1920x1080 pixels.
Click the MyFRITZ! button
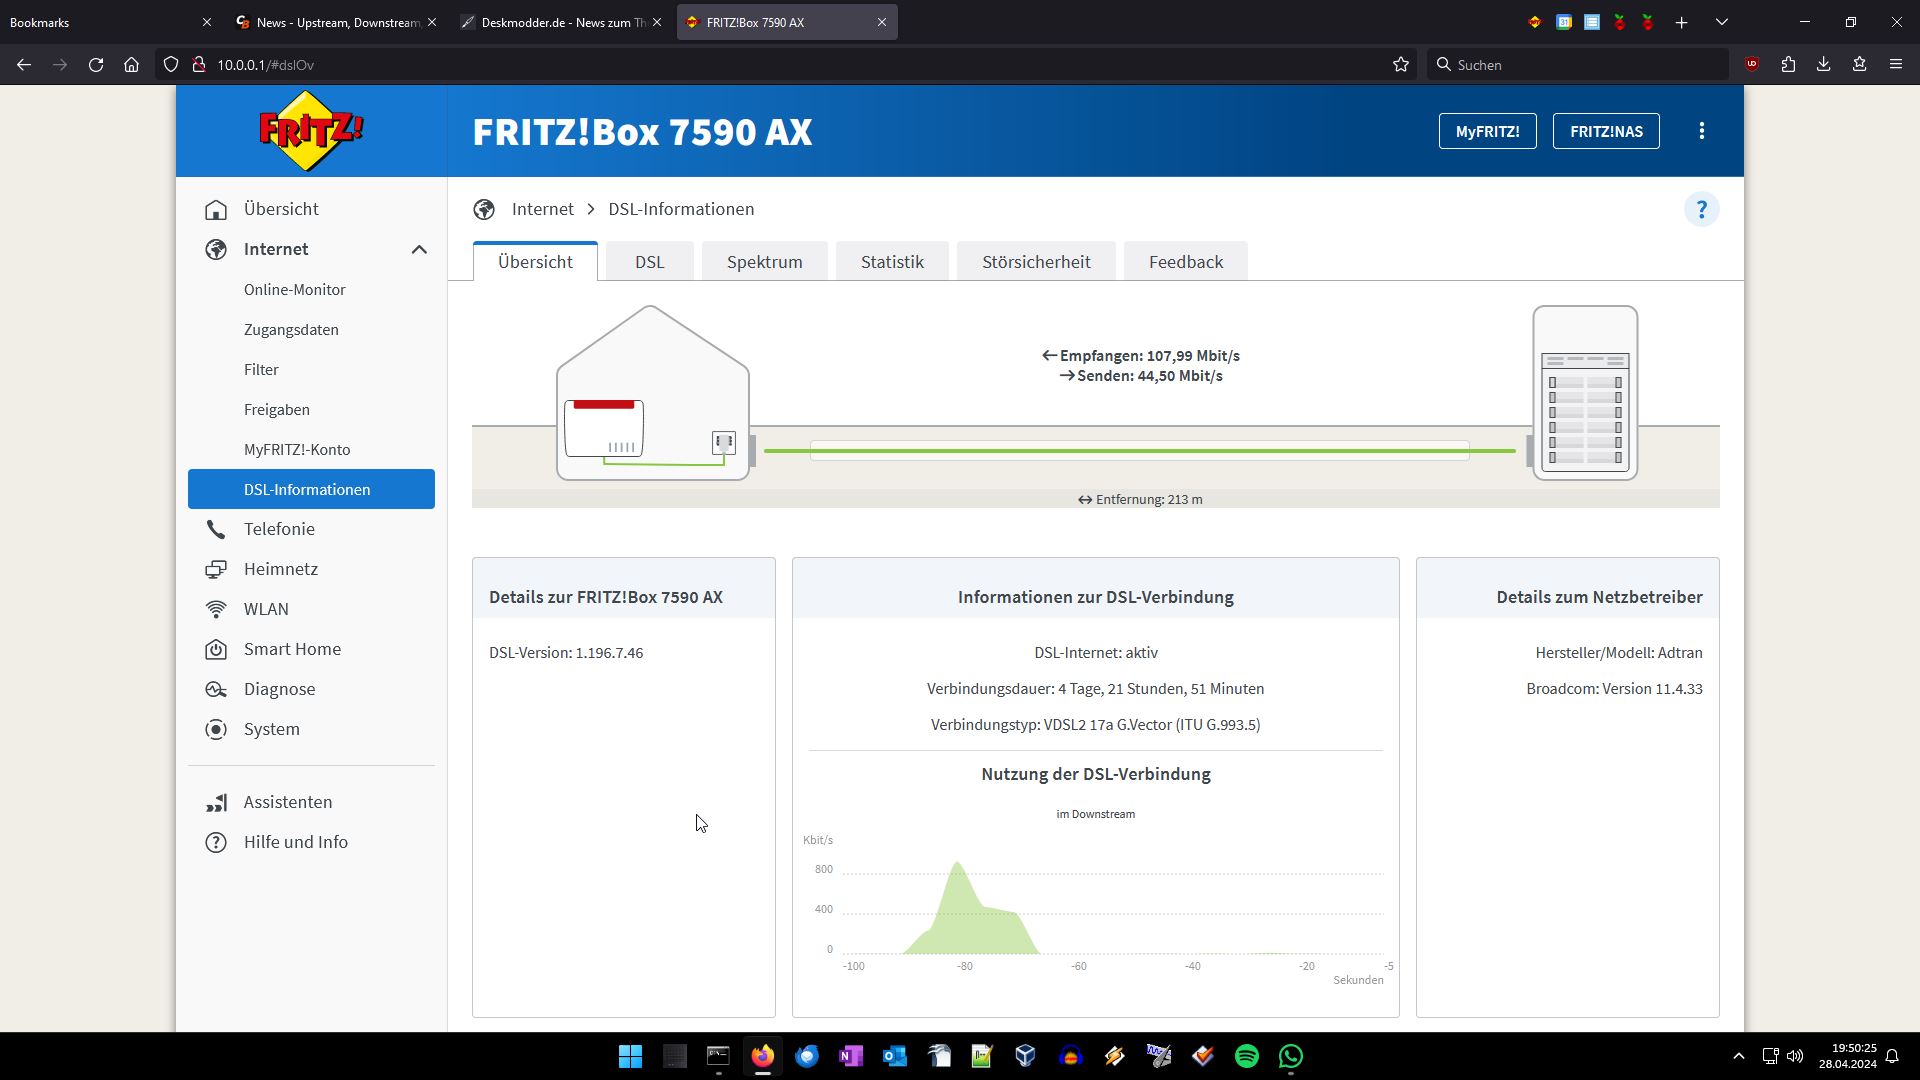point(1487,131)
